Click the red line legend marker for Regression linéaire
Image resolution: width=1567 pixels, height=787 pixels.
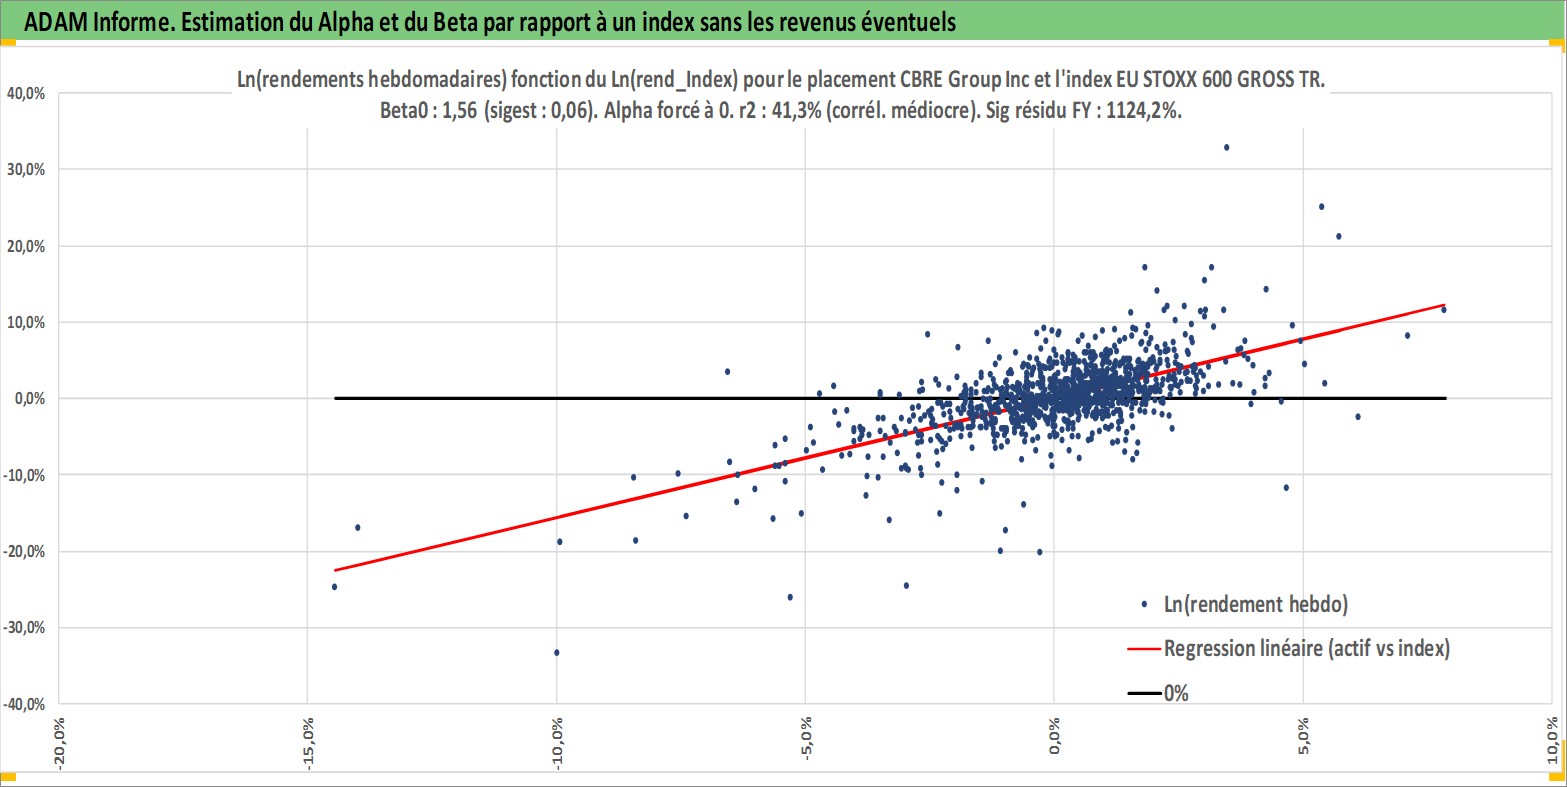click(1145, 649)
